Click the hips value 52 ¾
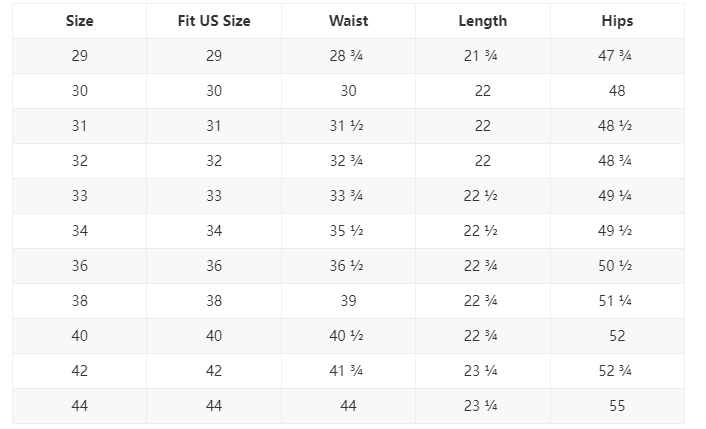 click(617, 371)
